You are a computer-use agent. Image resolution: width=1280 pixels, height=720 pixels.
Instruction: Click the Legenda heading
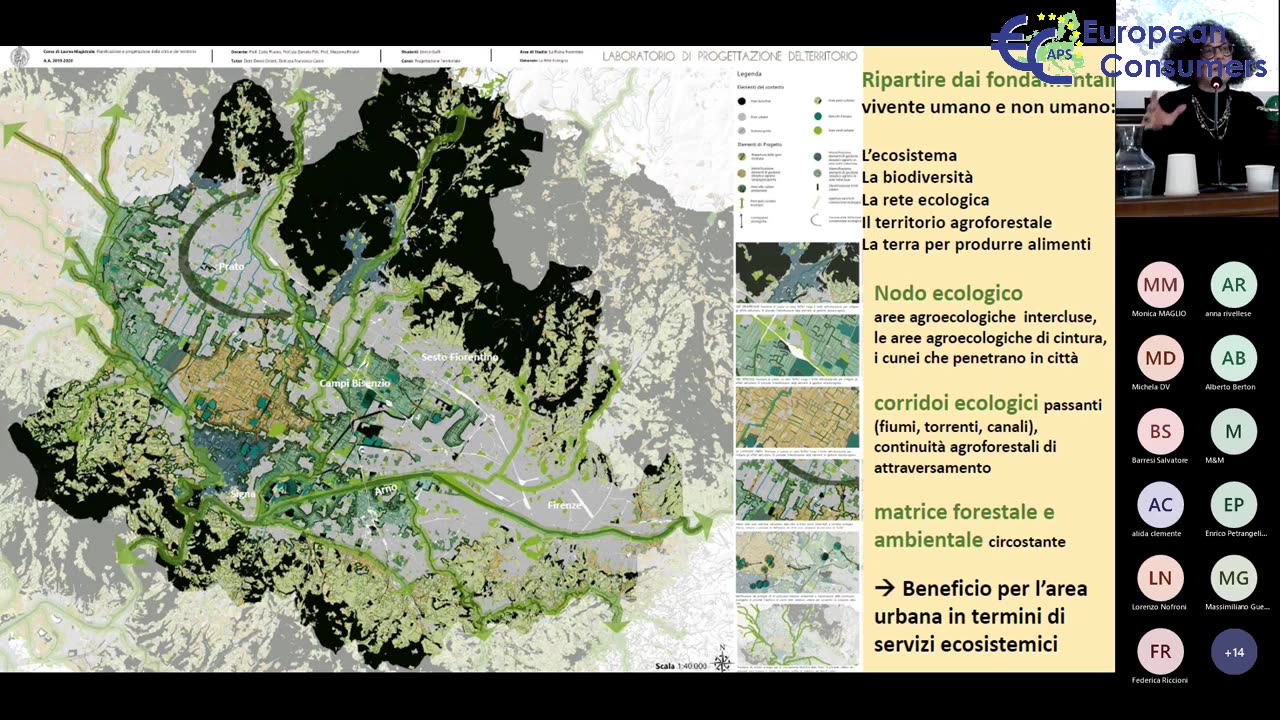pyautogui.click(x=750, y=74)
